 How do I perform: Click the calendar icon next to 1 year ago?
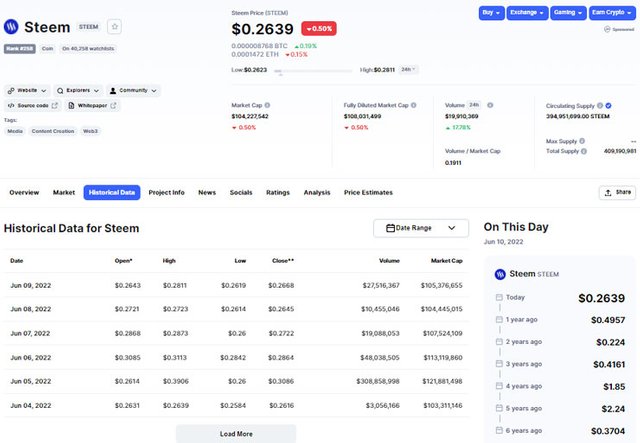click(499, 319)
